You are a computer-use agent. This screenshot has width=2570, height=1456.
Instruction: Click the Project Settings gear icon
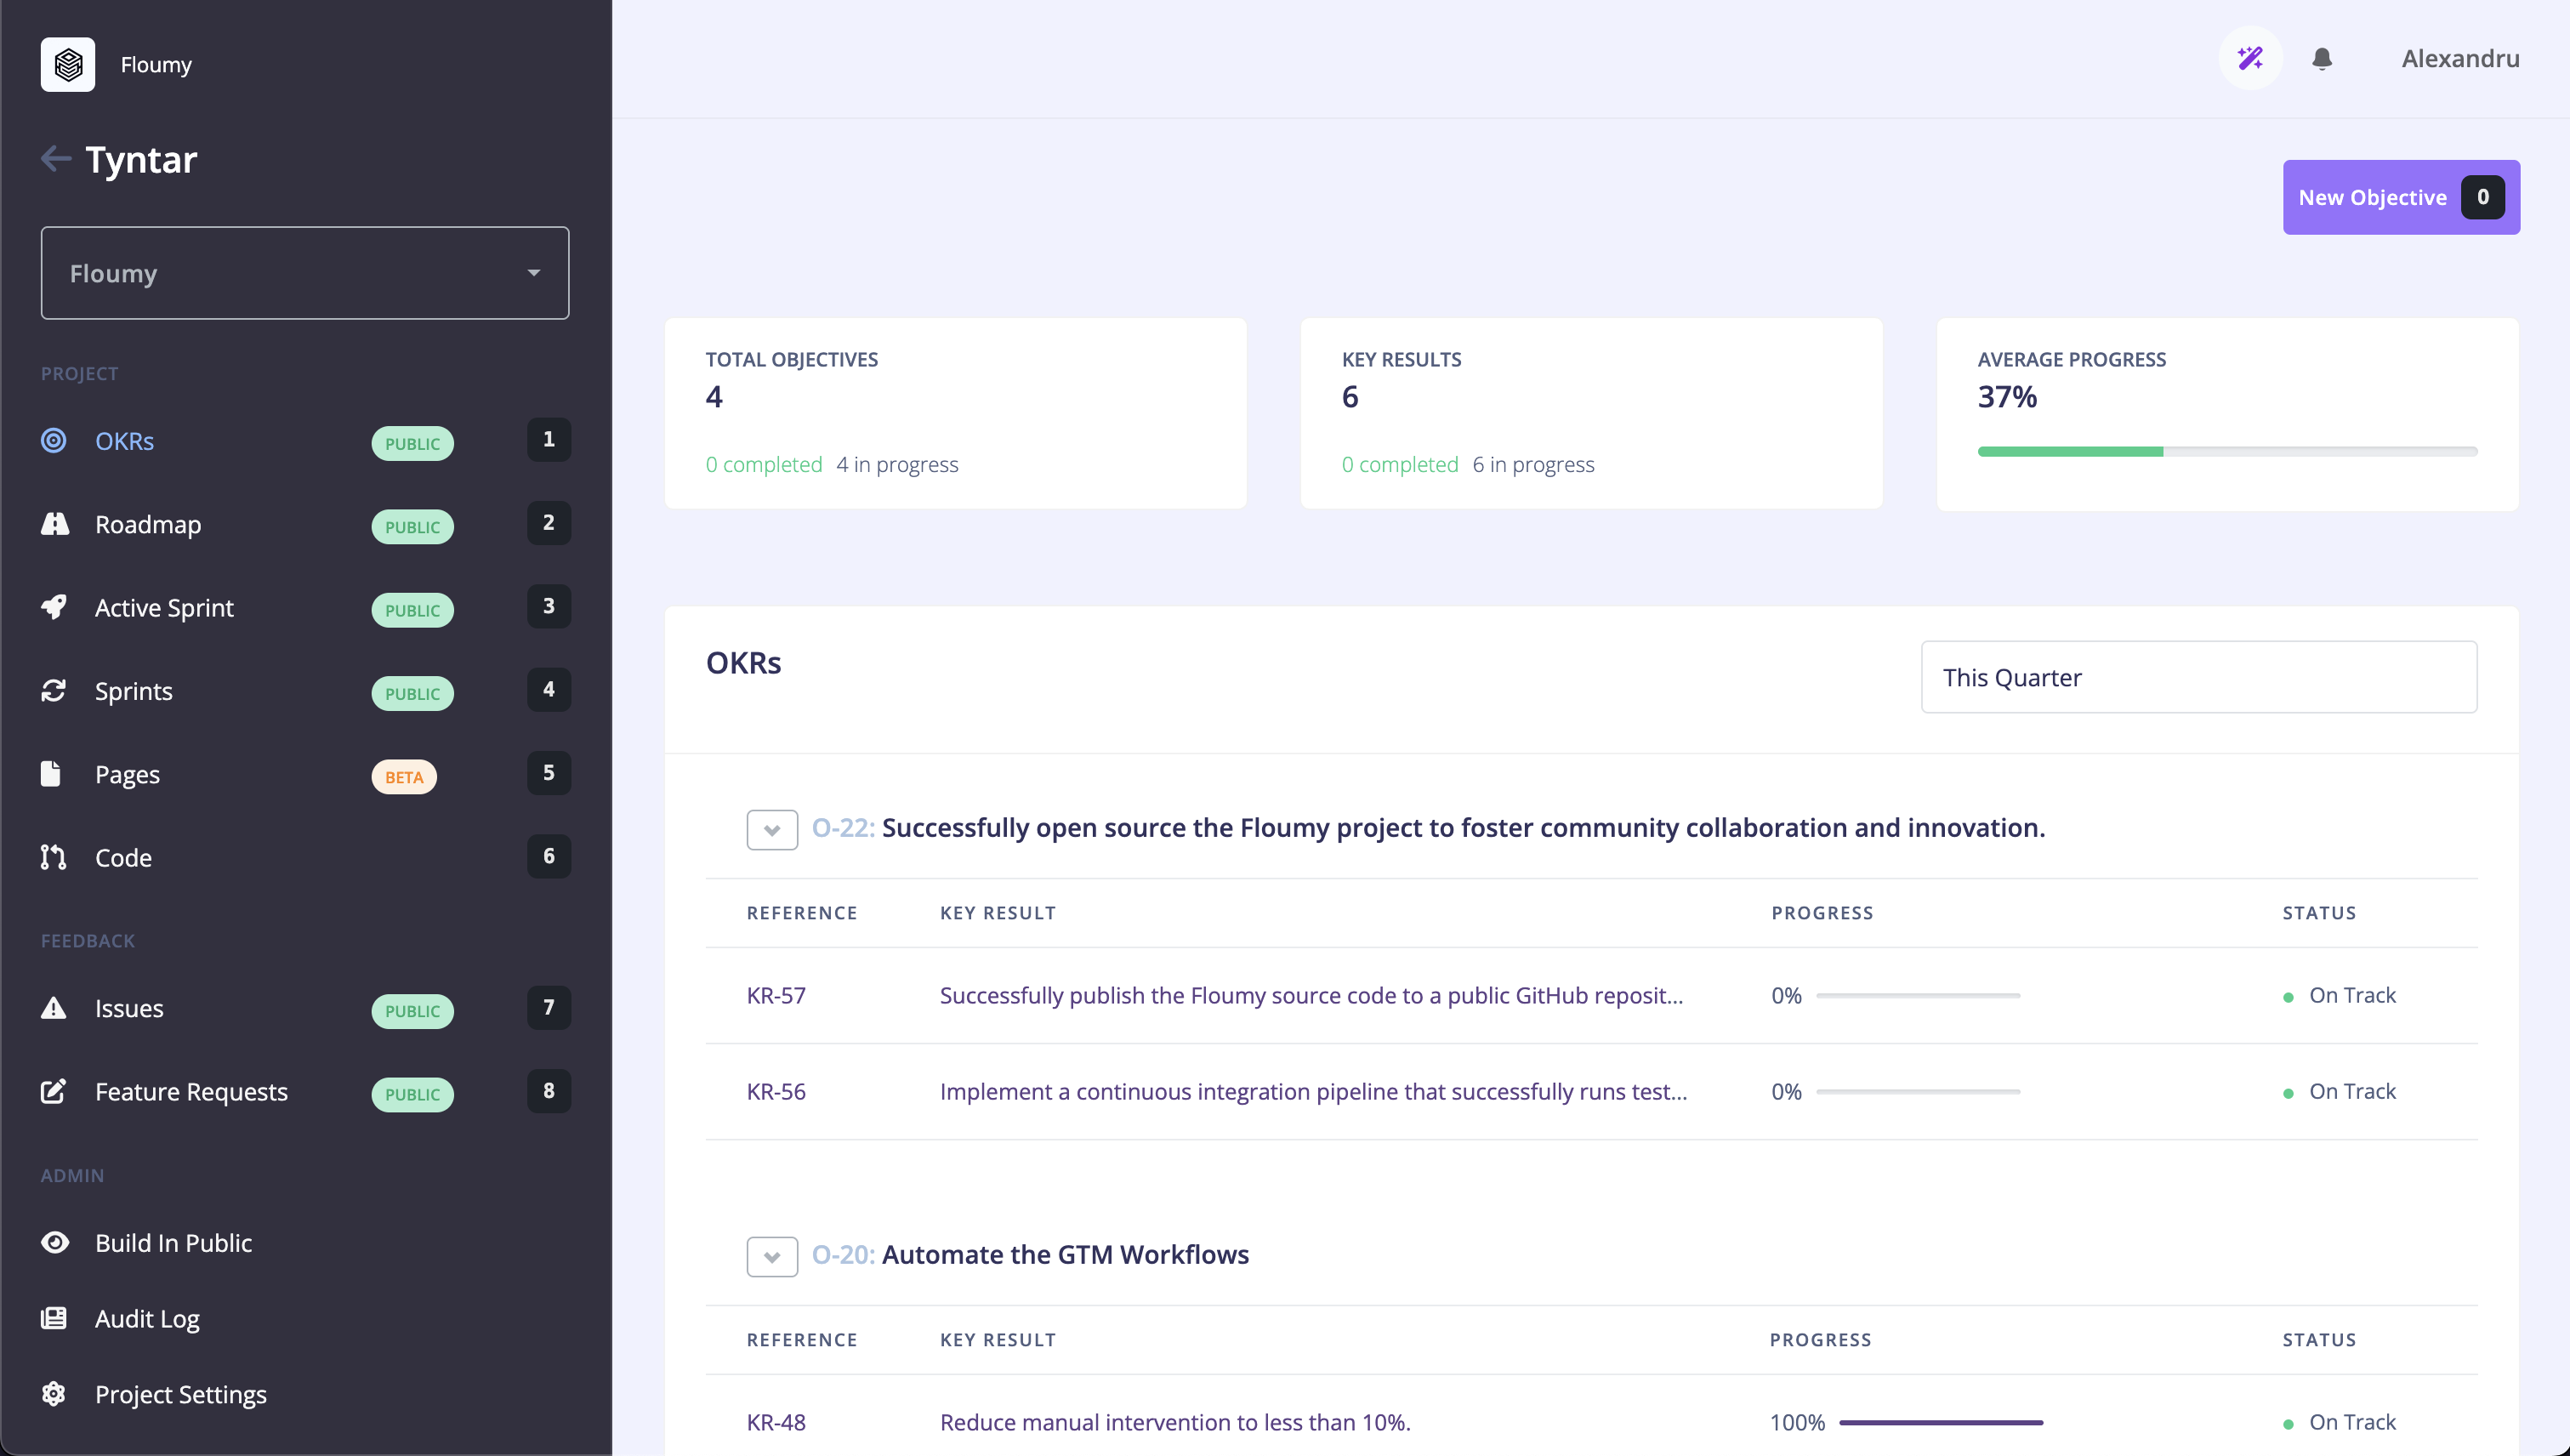54,1394
